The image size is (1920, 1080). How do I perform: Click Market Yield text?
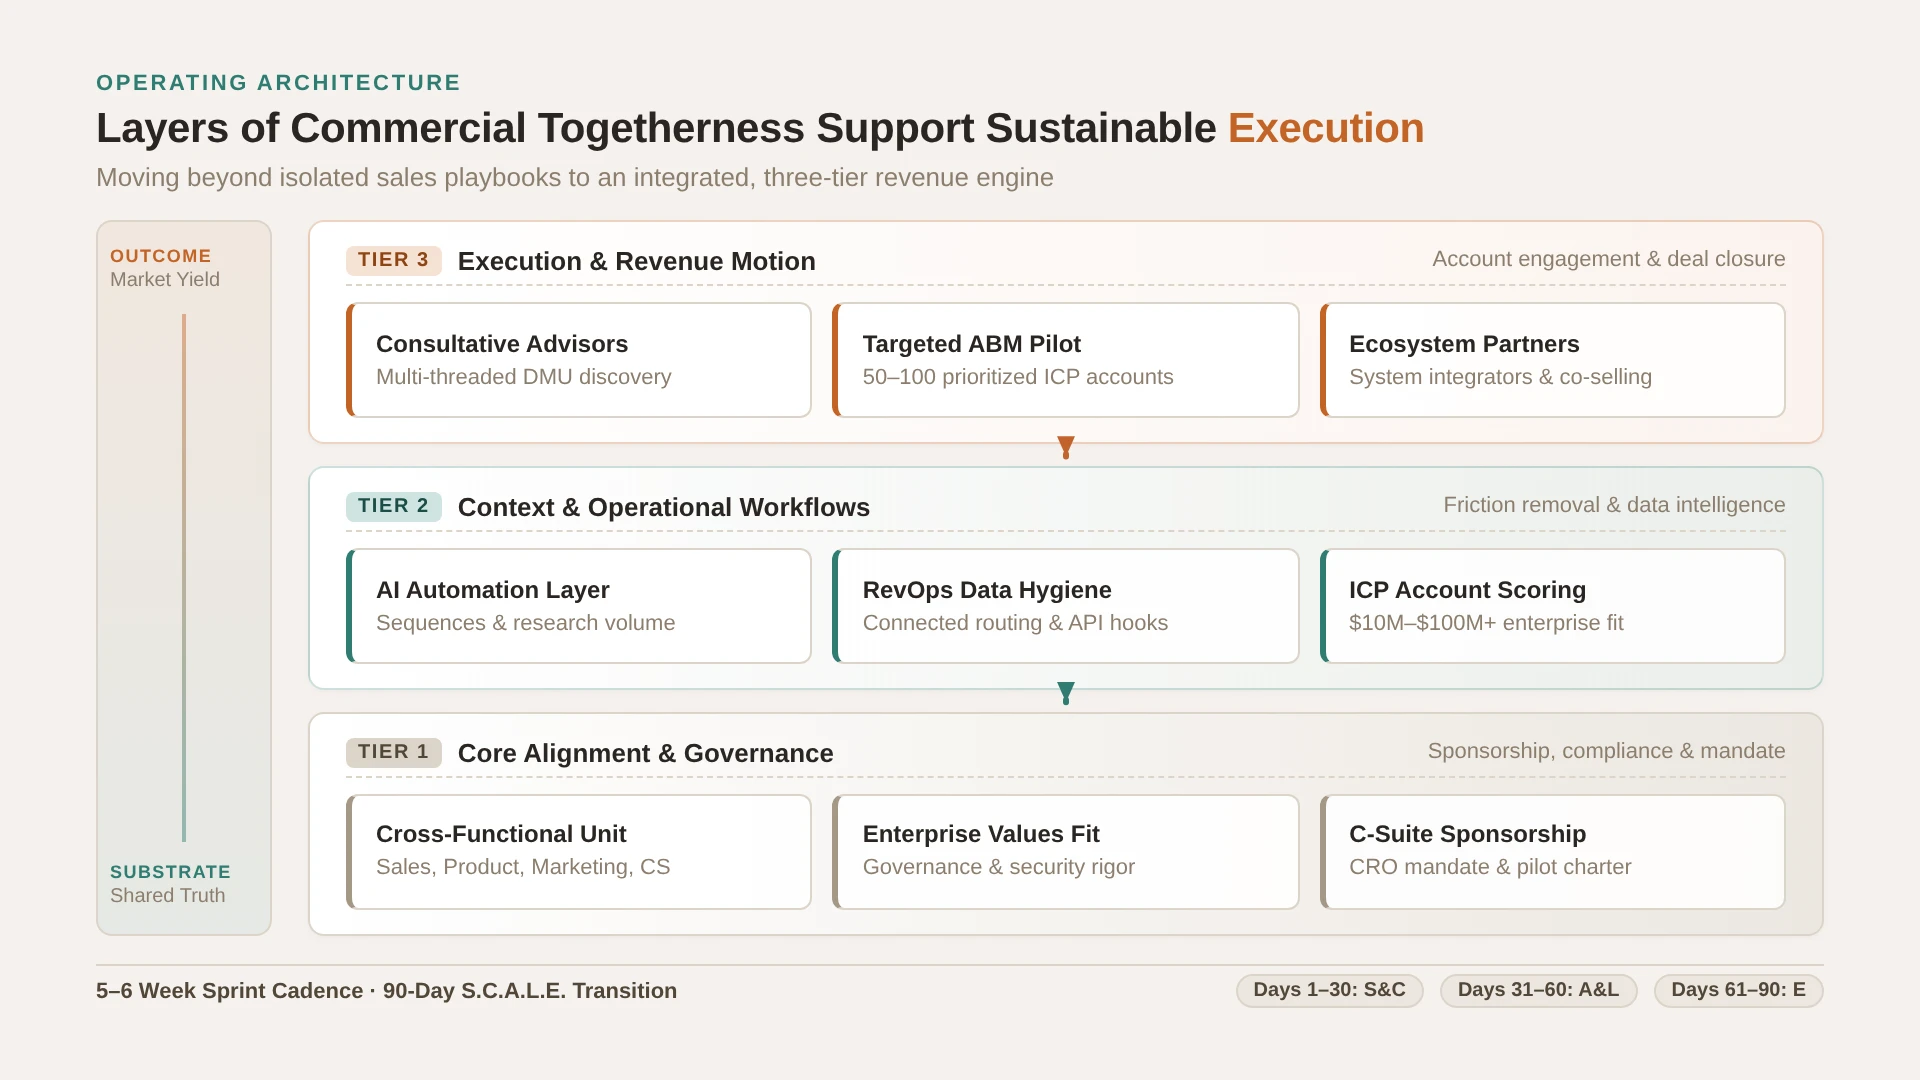(165, 280)
